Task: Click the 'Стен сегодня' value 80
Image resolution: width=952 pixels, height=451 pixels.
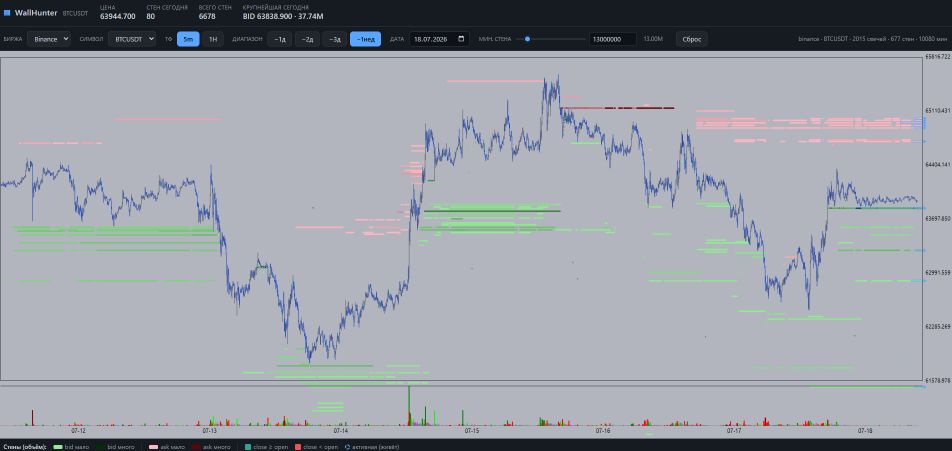Action: point(151,16)
